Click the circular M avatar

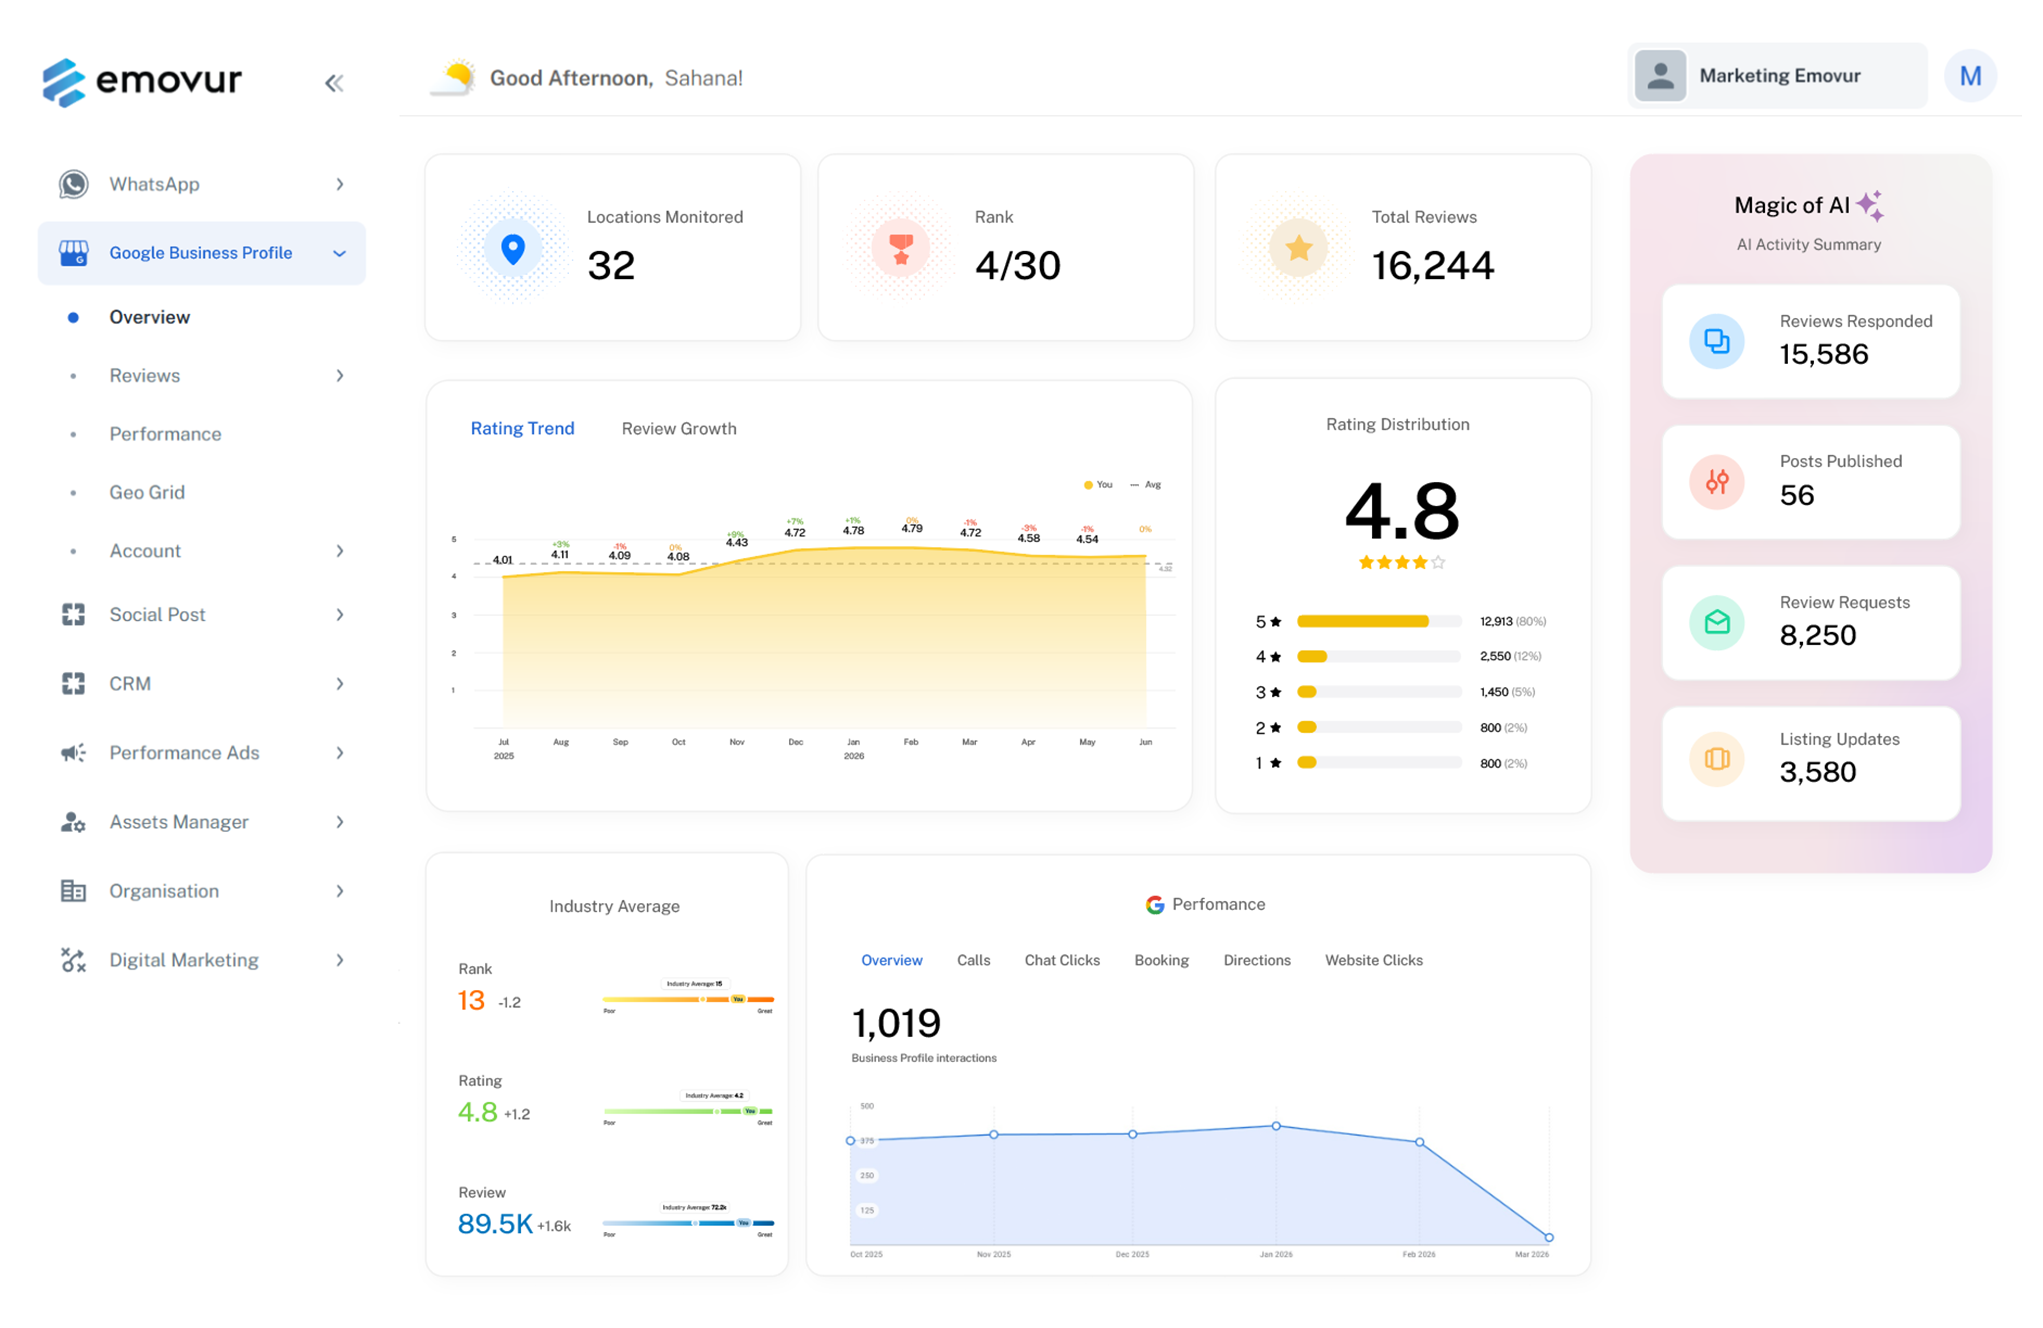pos(1969,77)
